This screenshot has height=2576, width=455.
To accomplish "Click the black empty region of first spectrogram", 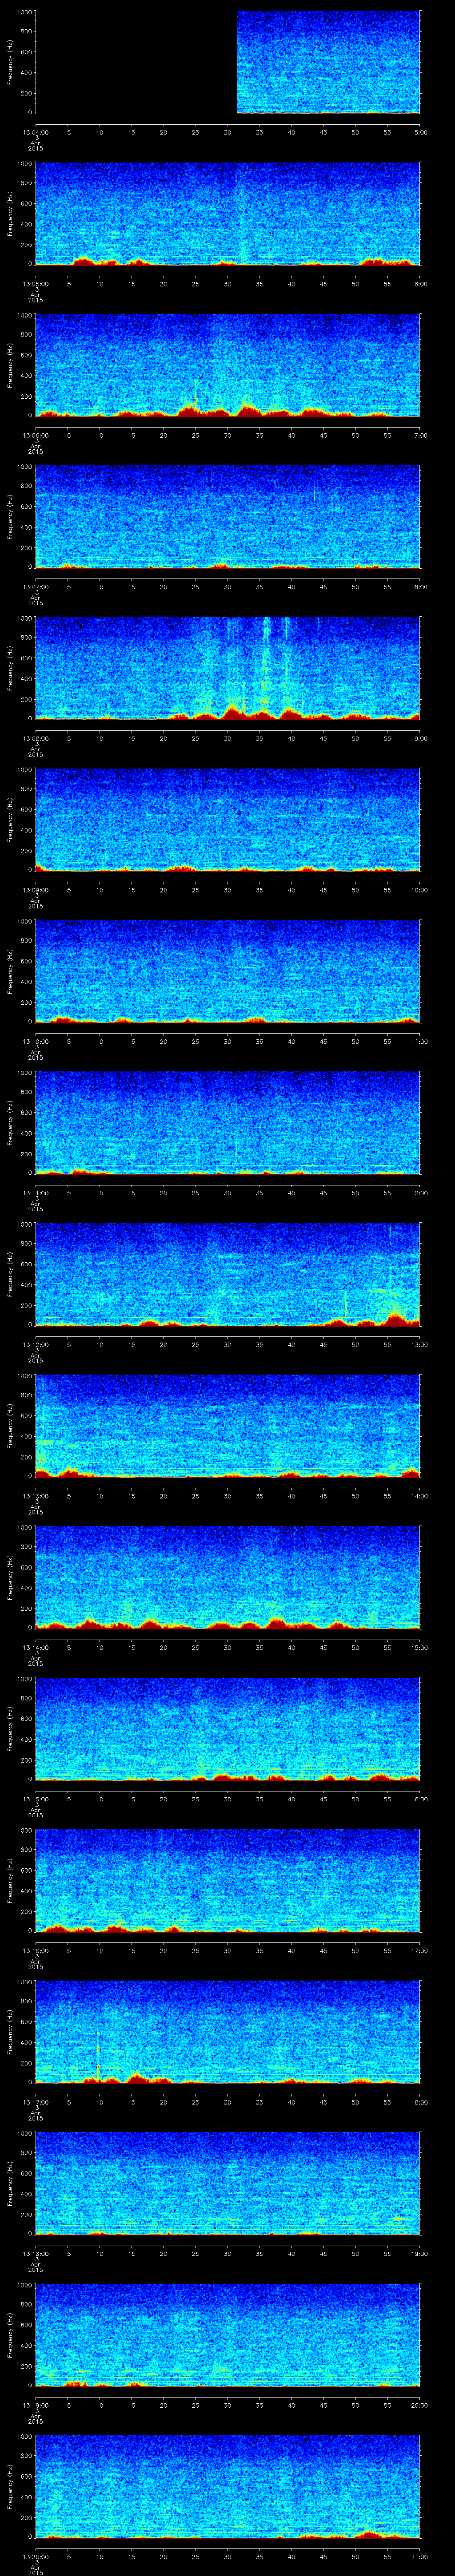I will [x=135, y=62].
